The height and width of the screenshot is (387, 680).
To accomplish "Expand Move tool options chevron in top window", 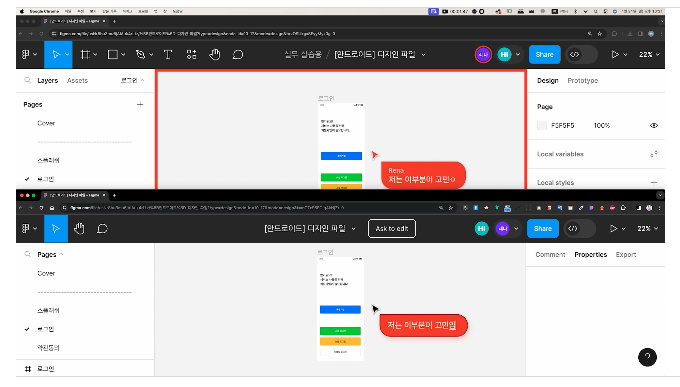I will [x=67, y=55].
